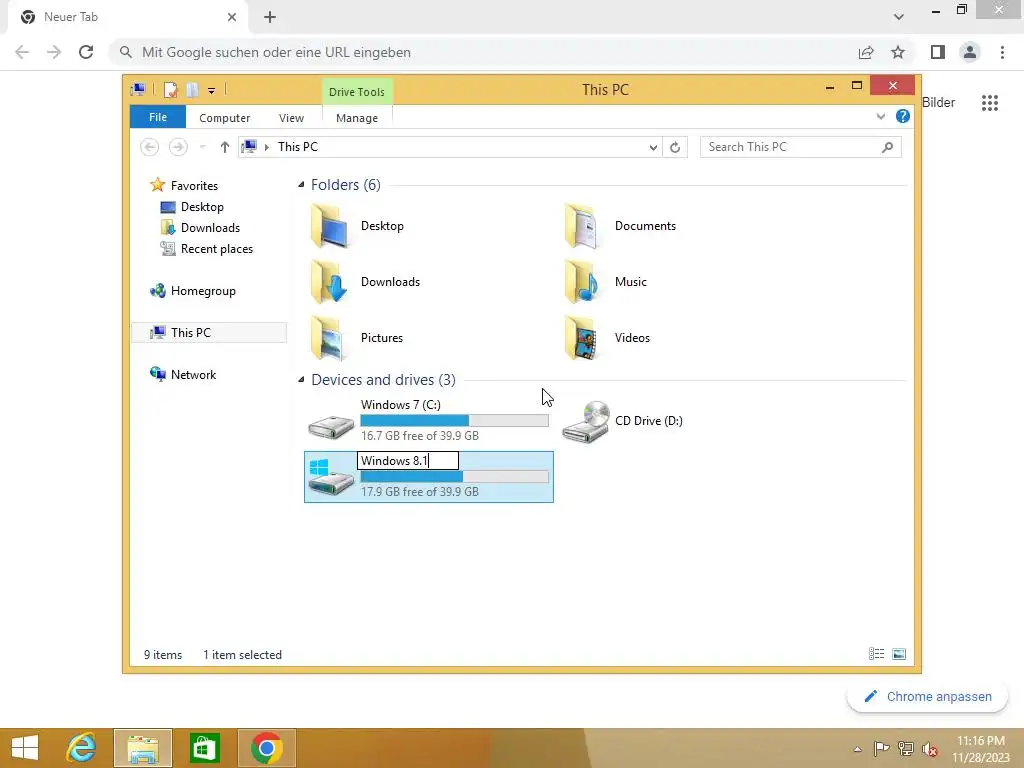Click the Windows 8.1 drive icon

(331, 477)
